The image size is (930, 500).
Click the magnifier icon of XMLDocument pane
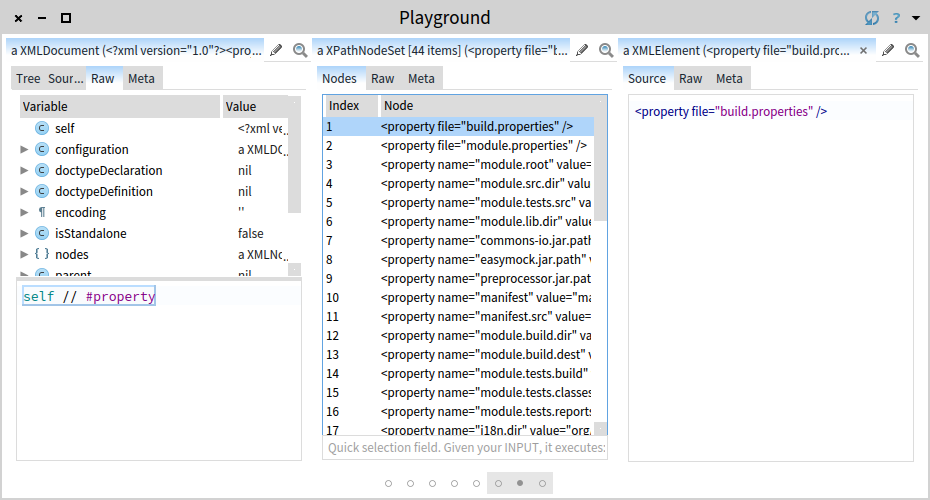click(x=300, y=50)
